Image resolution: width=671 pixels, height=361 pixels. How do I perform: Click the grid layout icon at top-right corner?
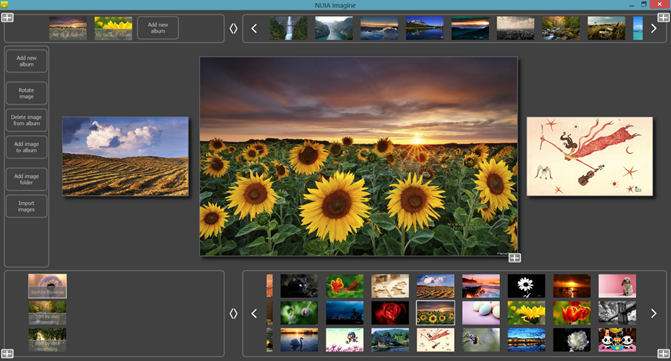coord(663,18)
